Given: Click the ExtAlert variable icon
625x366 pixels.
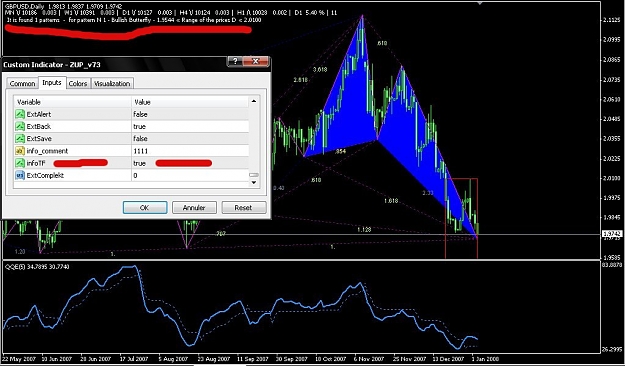Looking at the screenshot, I should (20, 114).
